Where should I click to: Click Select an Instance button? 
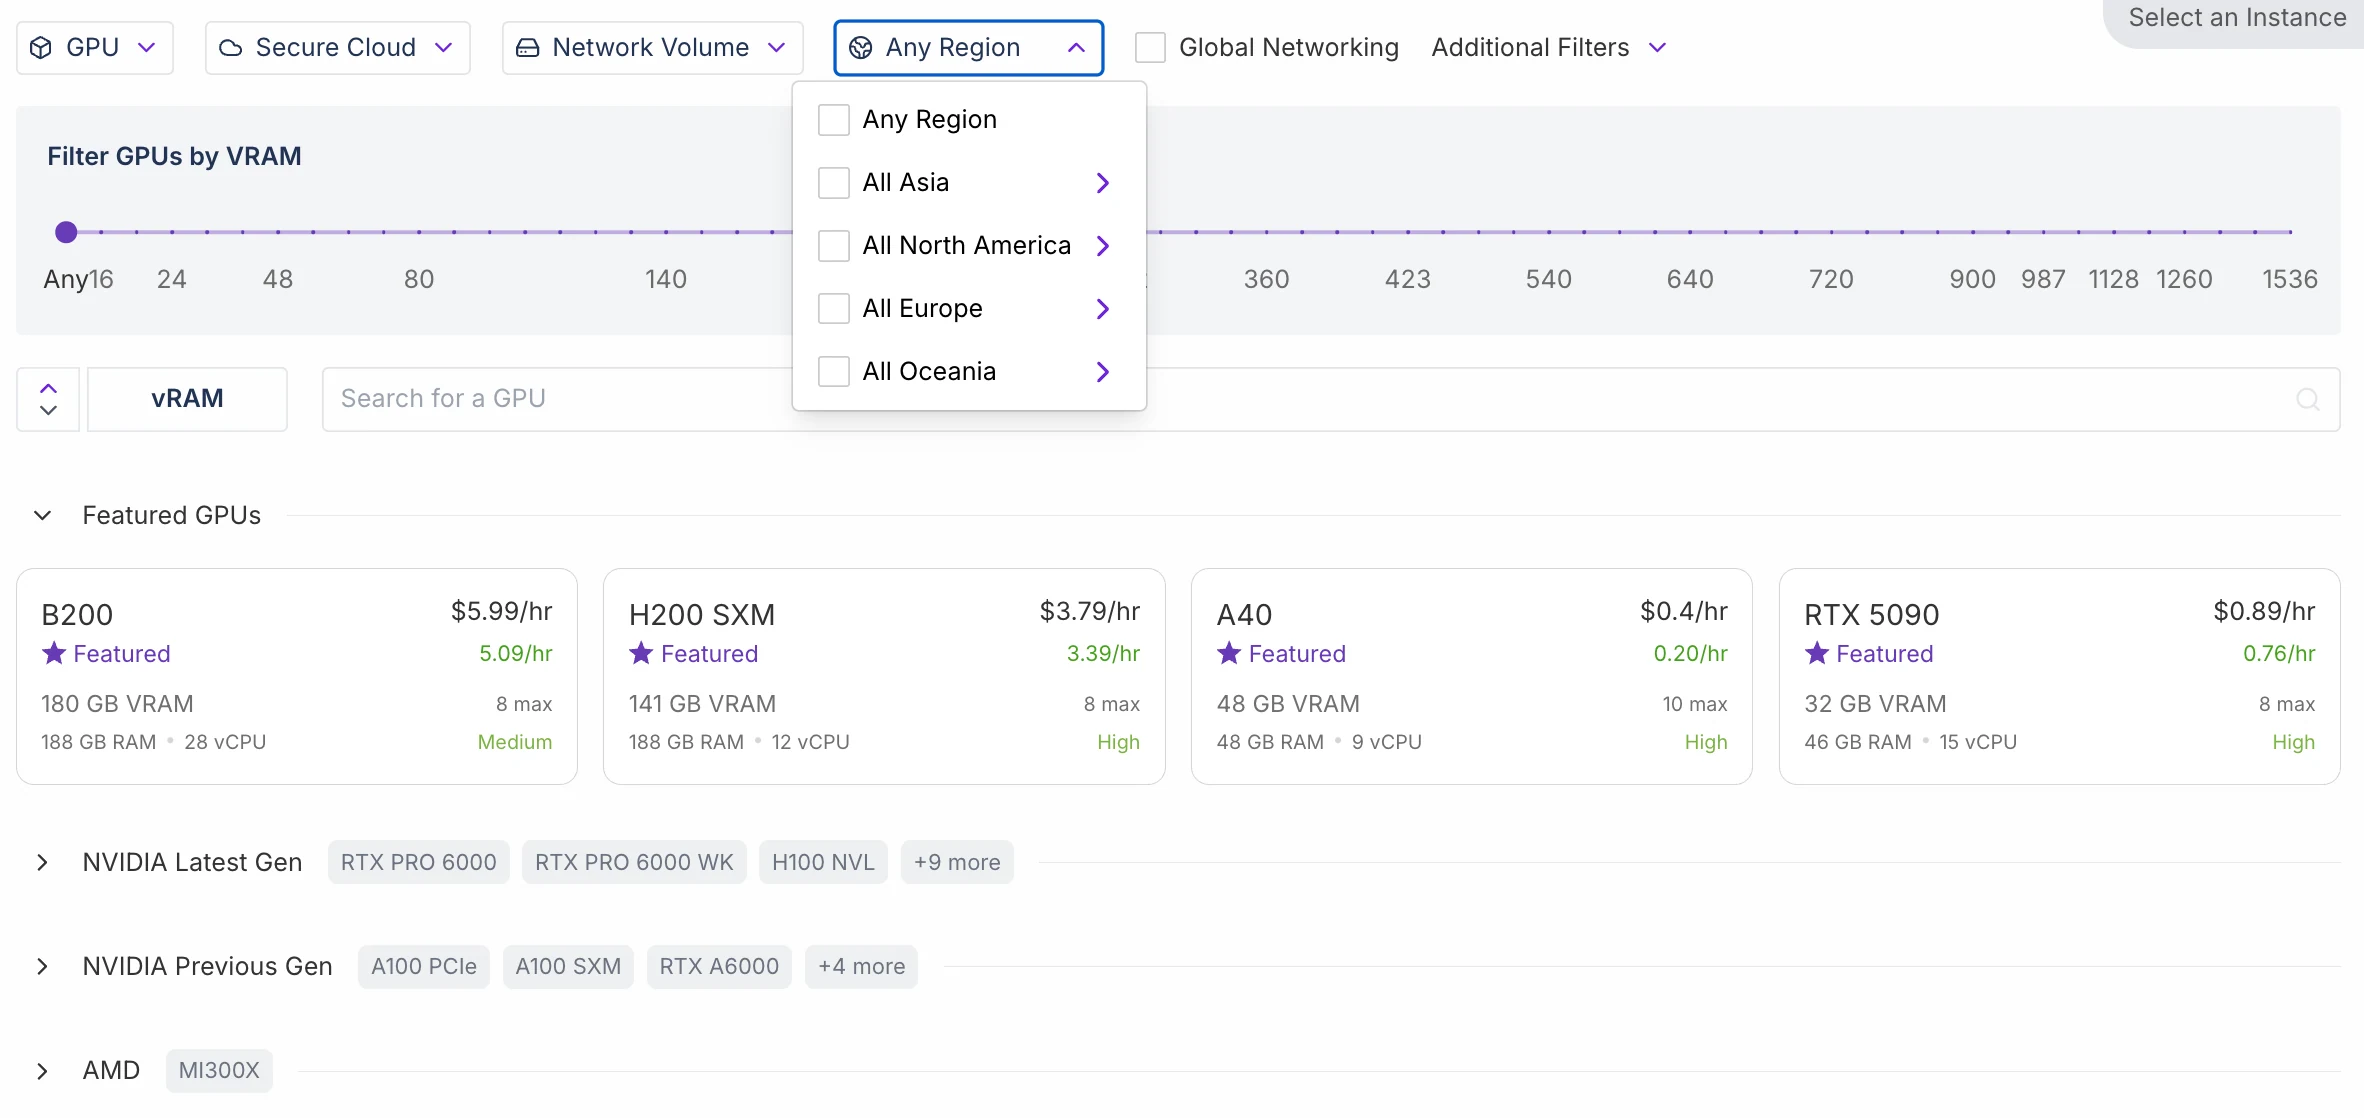[x=2237, y=20]
